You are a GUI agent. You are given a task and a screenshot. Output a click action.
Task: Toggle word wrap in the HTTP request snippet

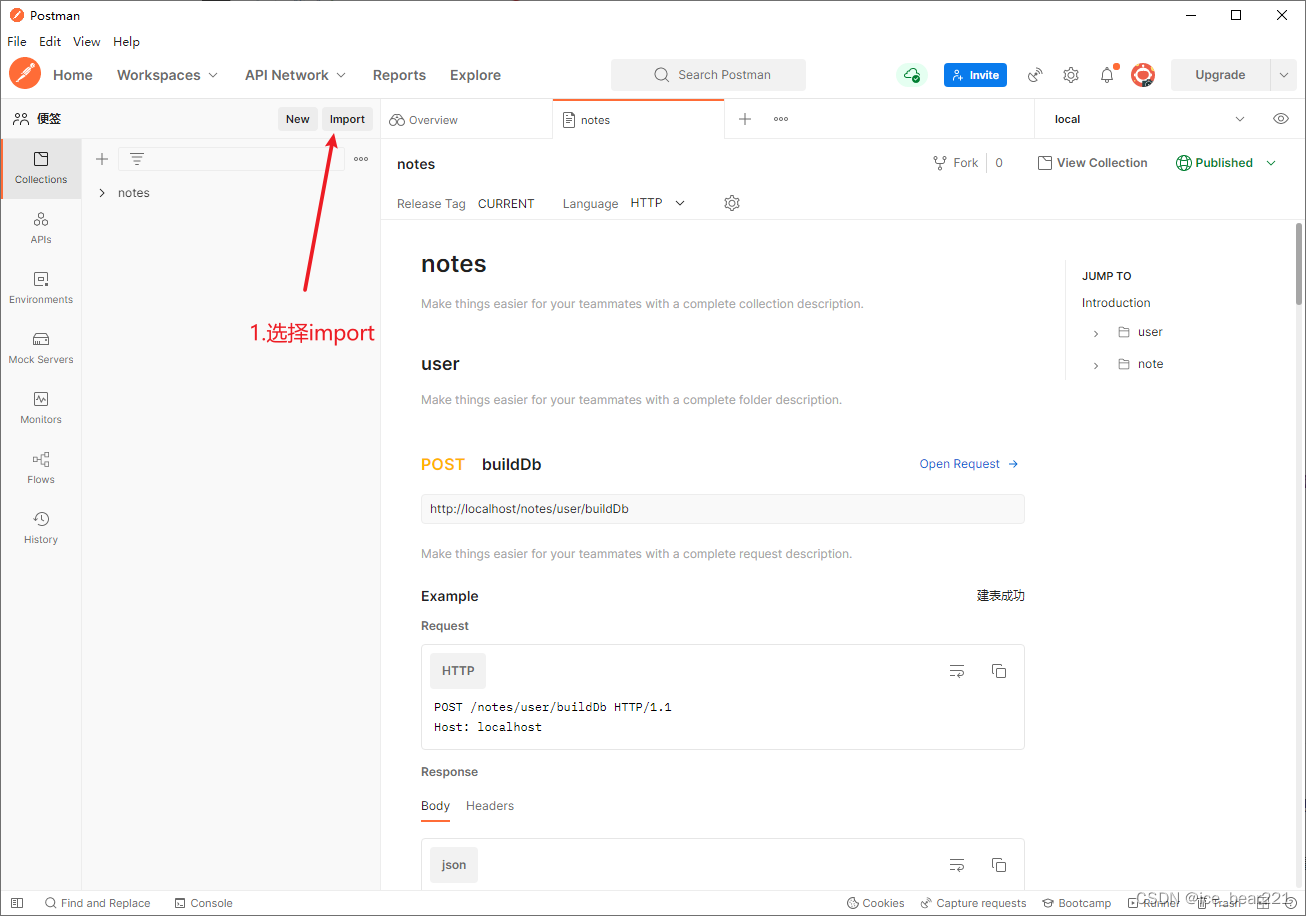coord(957,671)
